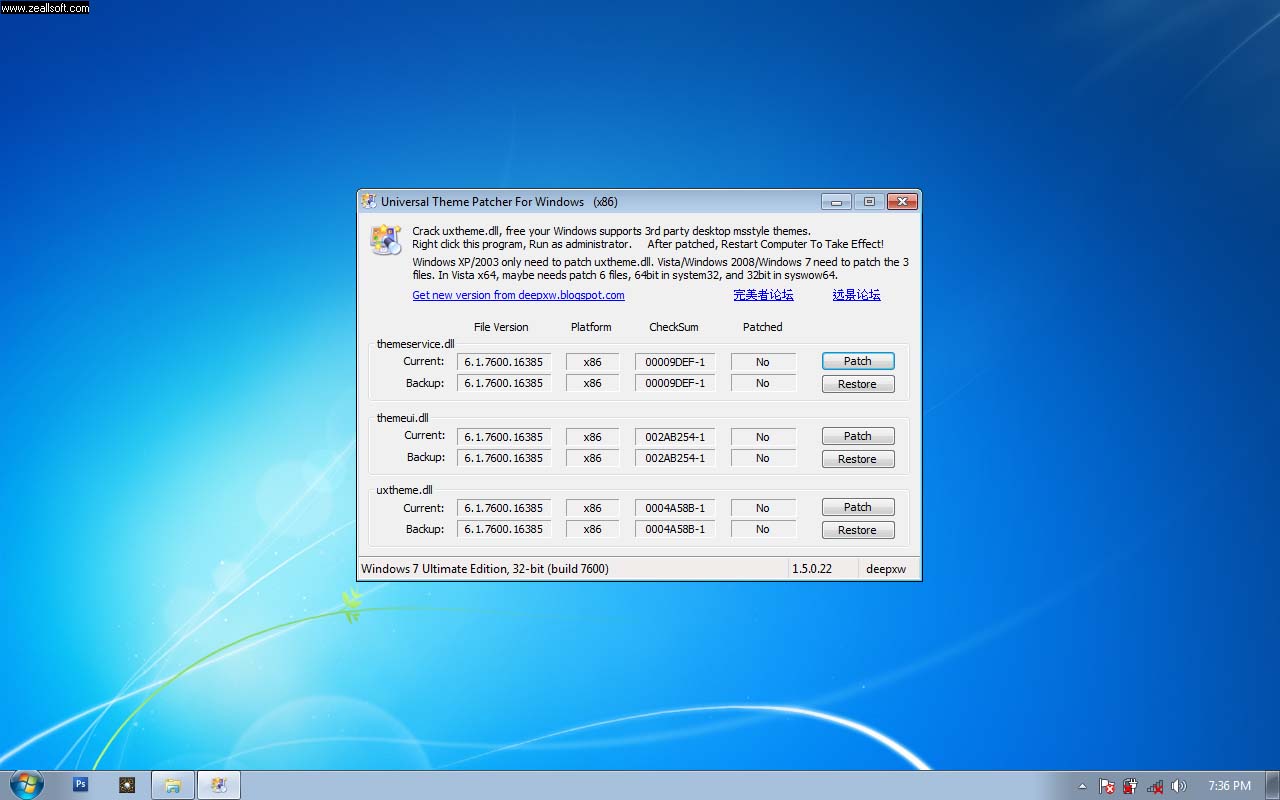Visit the 完美者论坛 forum link
The image size is (1280, 800).
[x=763, y=295]
